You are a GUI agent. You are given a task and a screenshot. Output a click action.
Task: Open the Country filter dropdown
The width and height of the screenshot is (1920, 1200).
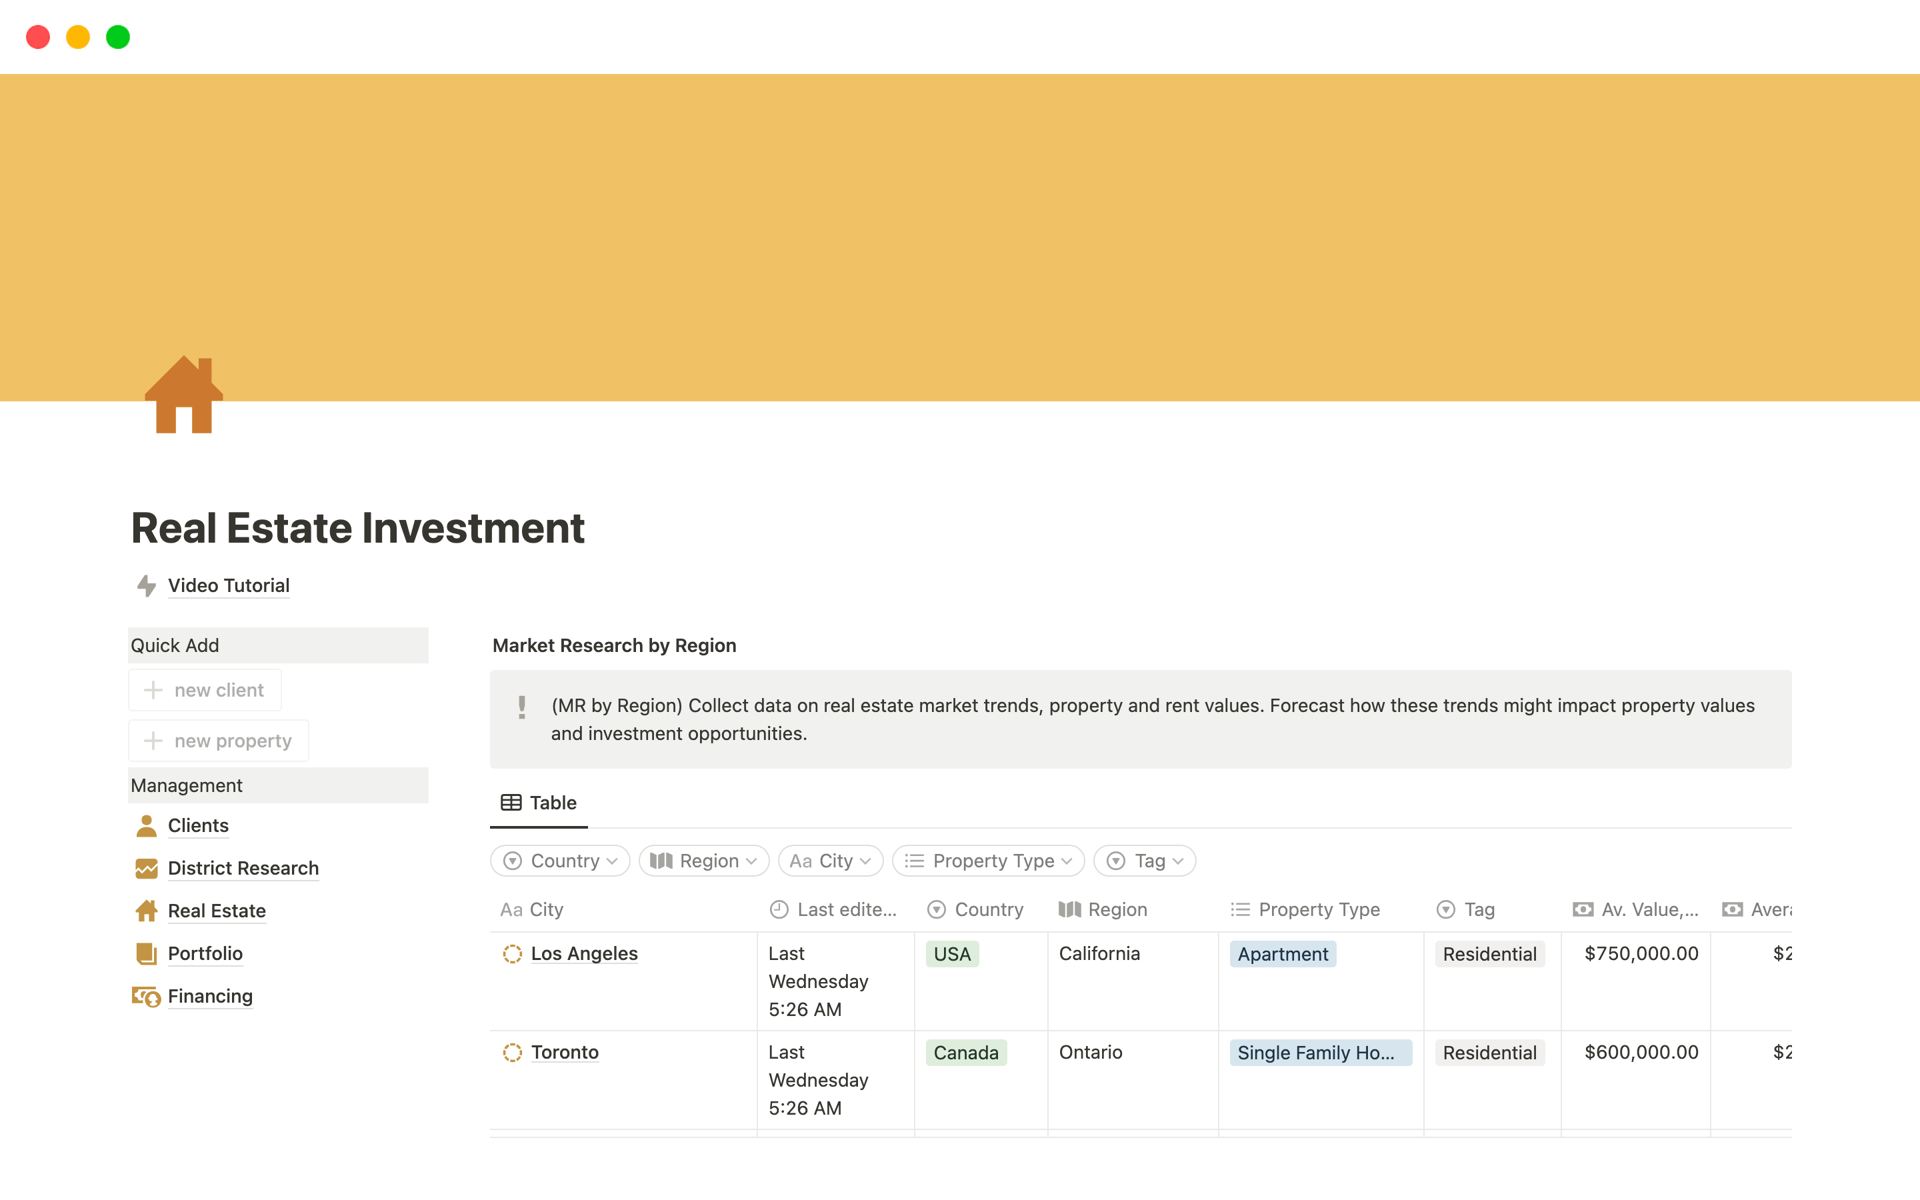click(x=560, y=861)
